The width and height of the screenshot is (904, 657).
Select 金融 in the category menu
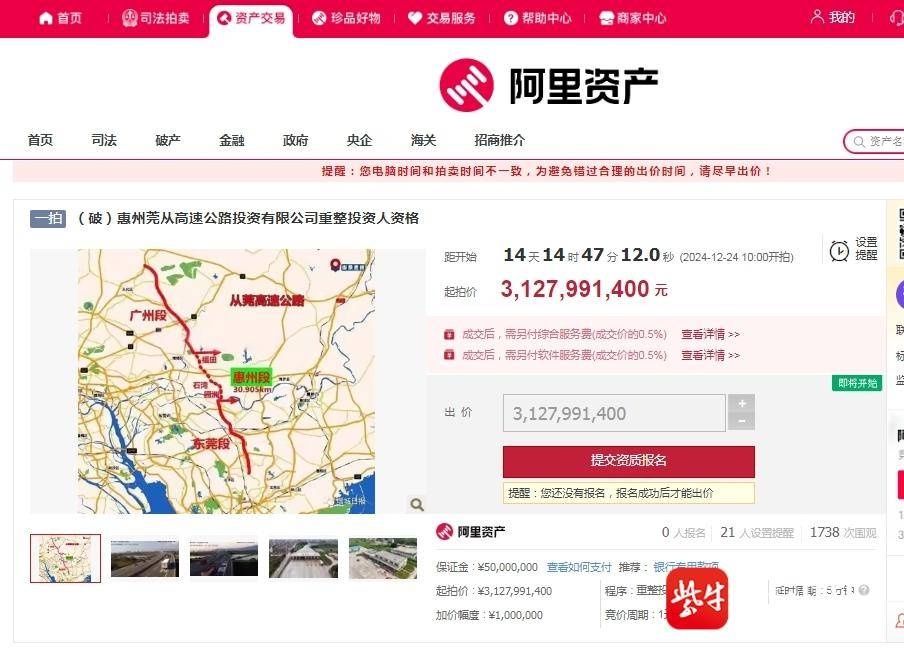tap(232, 140)
